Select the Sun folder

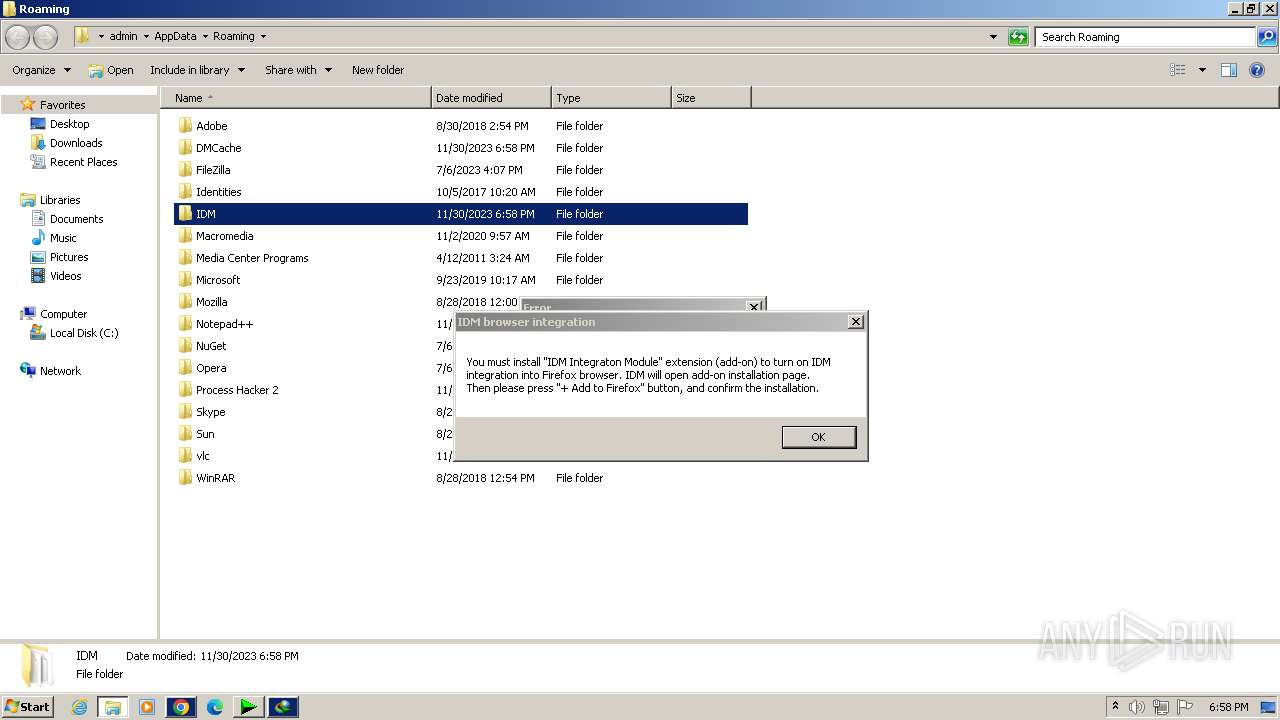pos(205,434)
